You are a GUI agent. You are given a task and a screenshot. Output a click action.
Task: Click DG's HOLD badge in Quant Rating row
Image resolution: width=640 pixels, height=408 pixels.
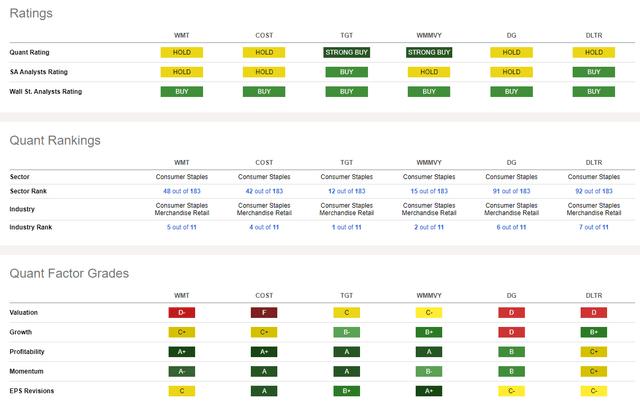pyautogui.click(x=511, y=52)
